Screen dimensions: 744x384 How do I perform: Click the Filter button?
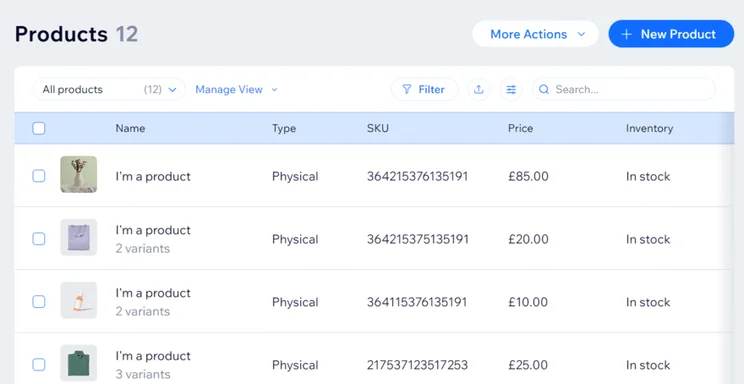[x=424, y=89]
